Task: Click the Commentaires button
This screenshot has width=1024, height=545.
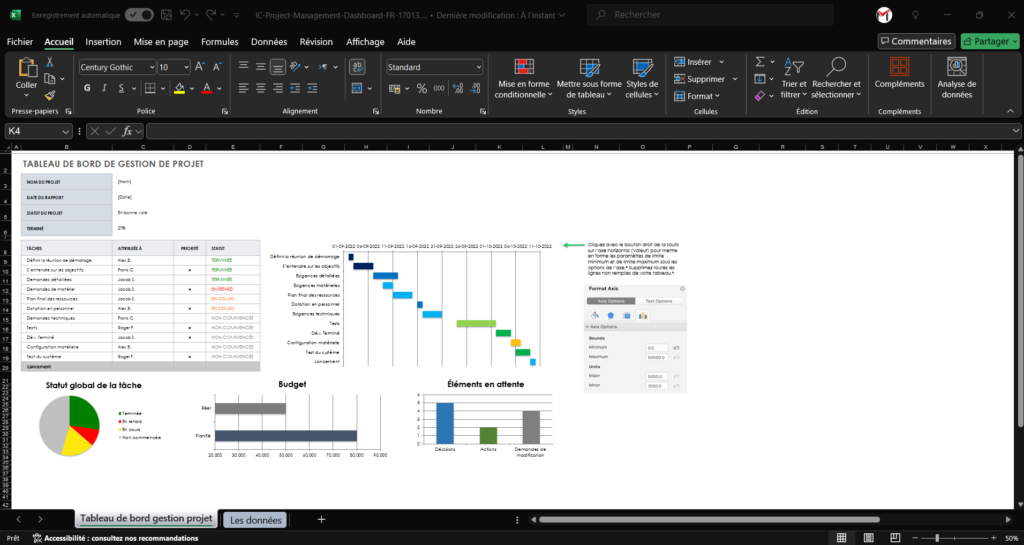Action: tap(914, 41)
